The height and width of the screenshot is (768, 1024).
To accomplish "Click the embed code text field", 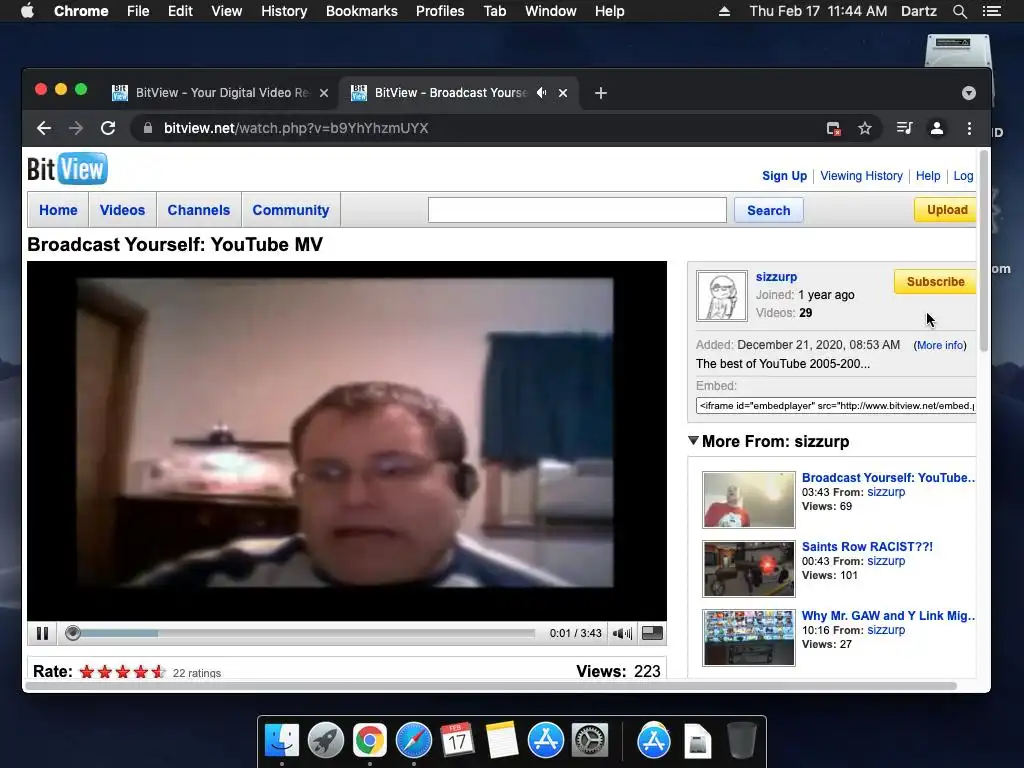I will pos(836,406).
